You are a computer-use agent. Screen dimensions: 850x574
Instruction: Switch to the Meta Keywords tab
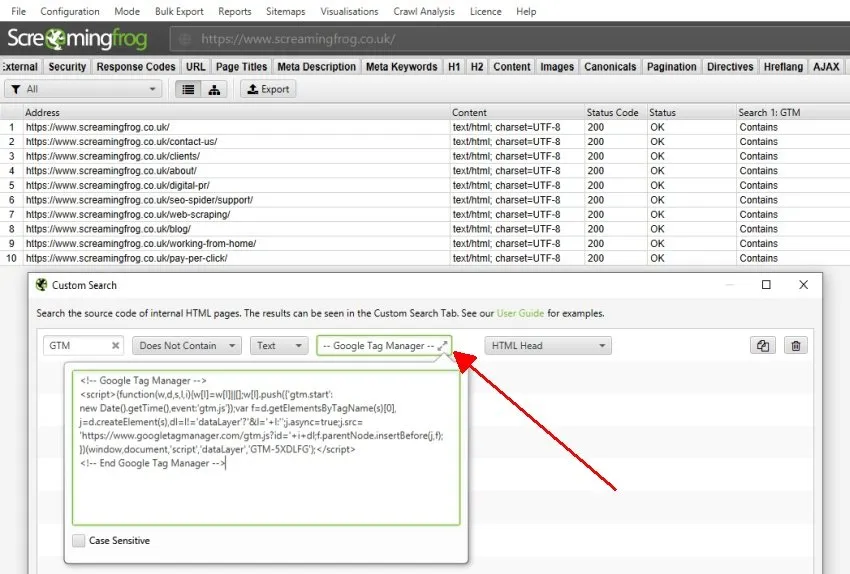point(402,67)
